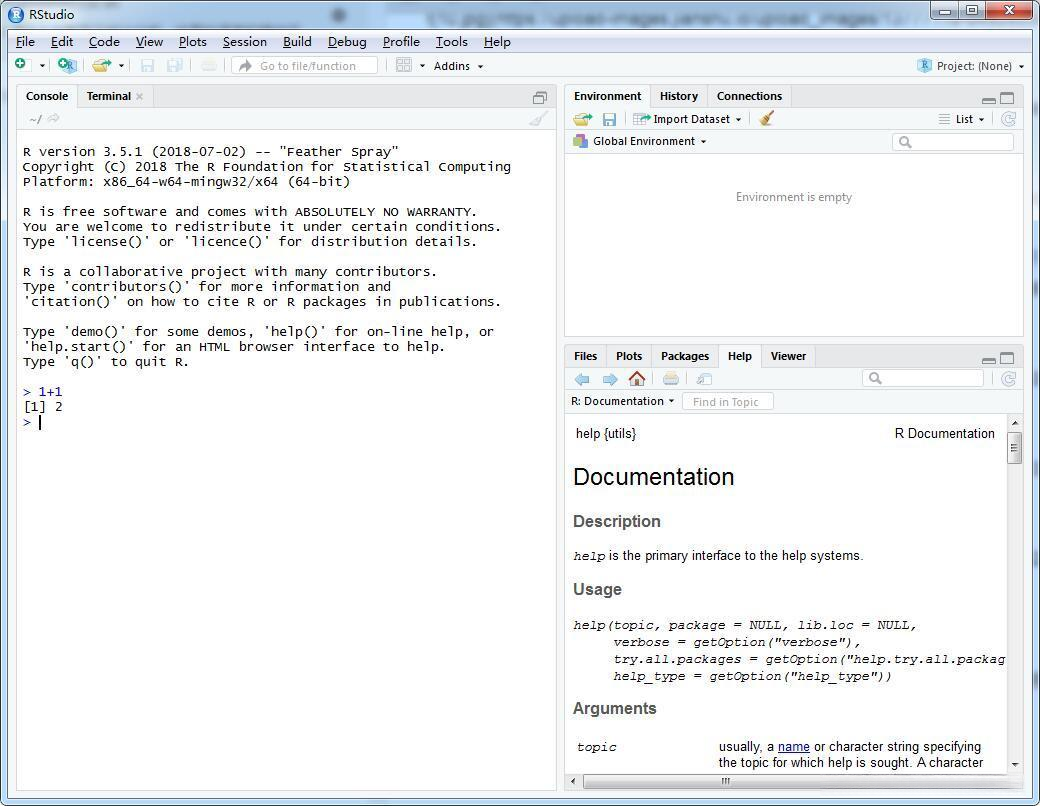
Task: Click the Save icon in main toolbar
Action: (x=147, y=65)
